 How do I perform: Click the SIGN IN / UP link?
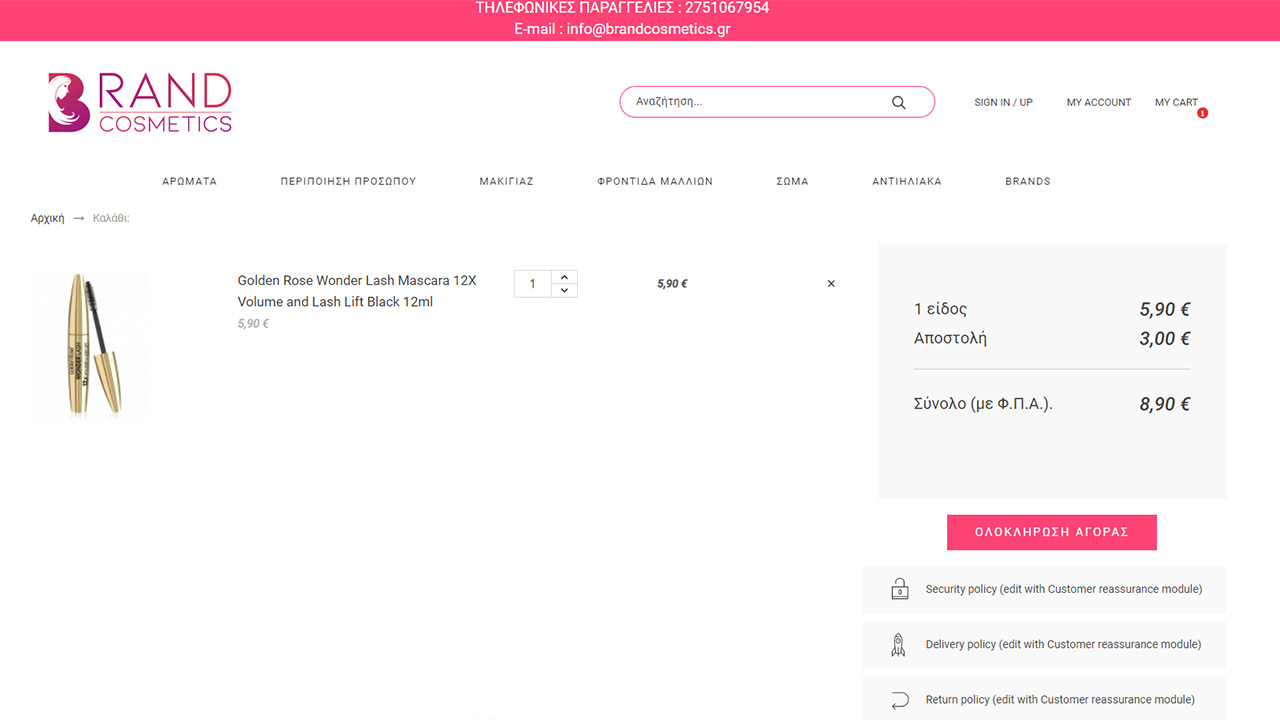coord(1003,102)
